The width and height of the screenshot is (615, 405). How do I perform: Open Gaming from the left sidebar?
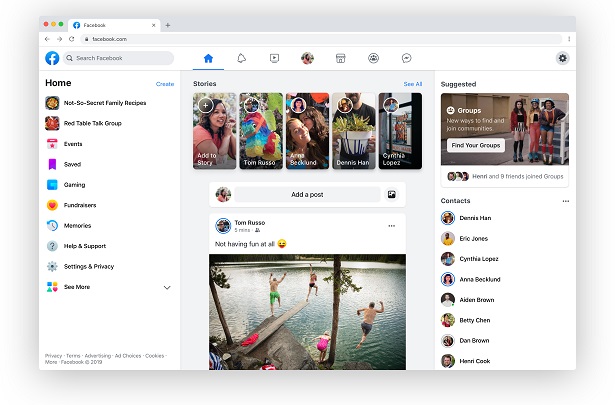pos(74,185)
